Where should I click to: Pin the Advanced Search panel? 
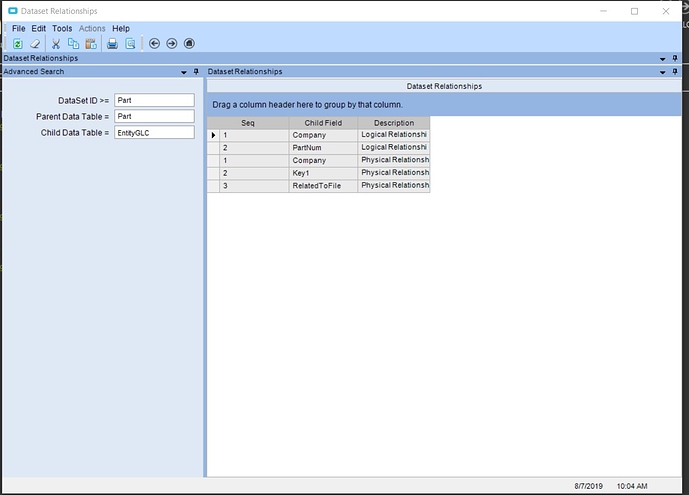196,72
